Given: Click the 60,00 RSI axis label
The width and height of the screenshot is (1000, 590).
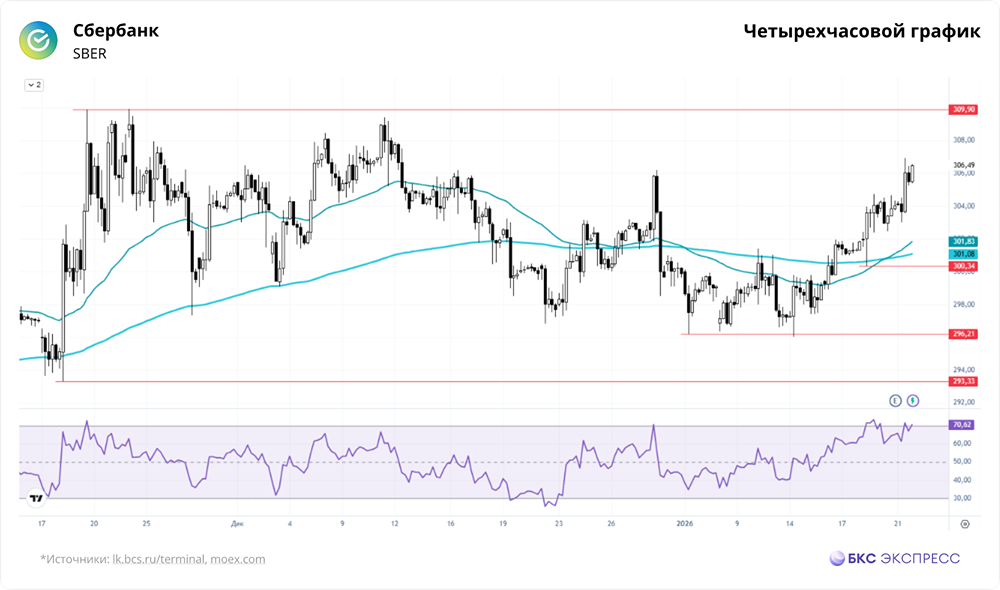Looking at the screenshot, I should [962, 443].
